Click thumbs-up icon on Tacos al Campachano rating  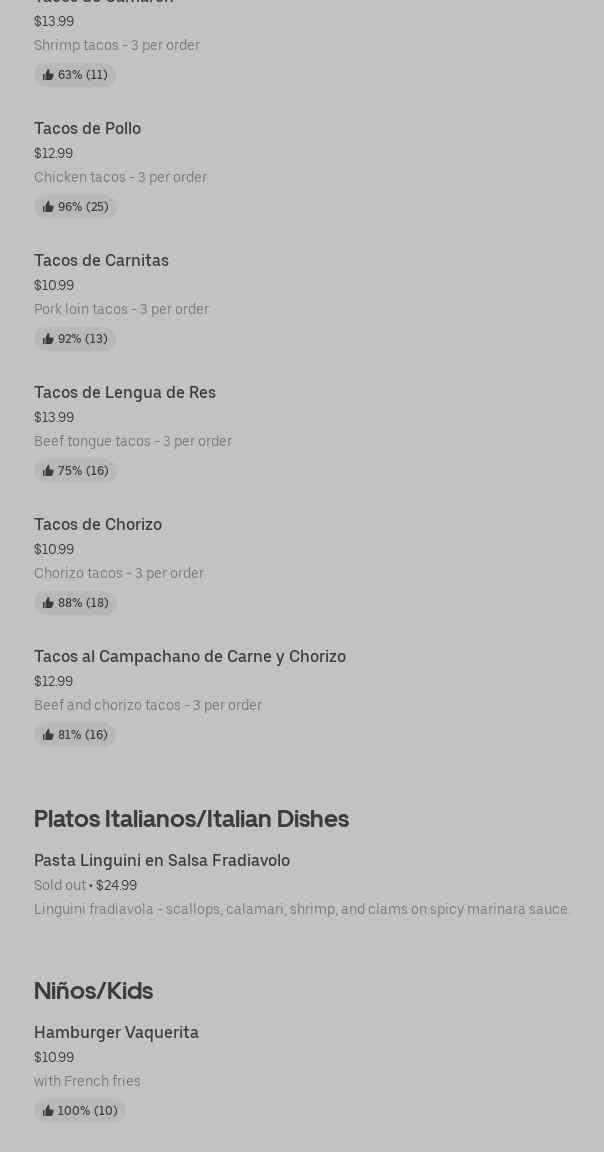(48, 735)
